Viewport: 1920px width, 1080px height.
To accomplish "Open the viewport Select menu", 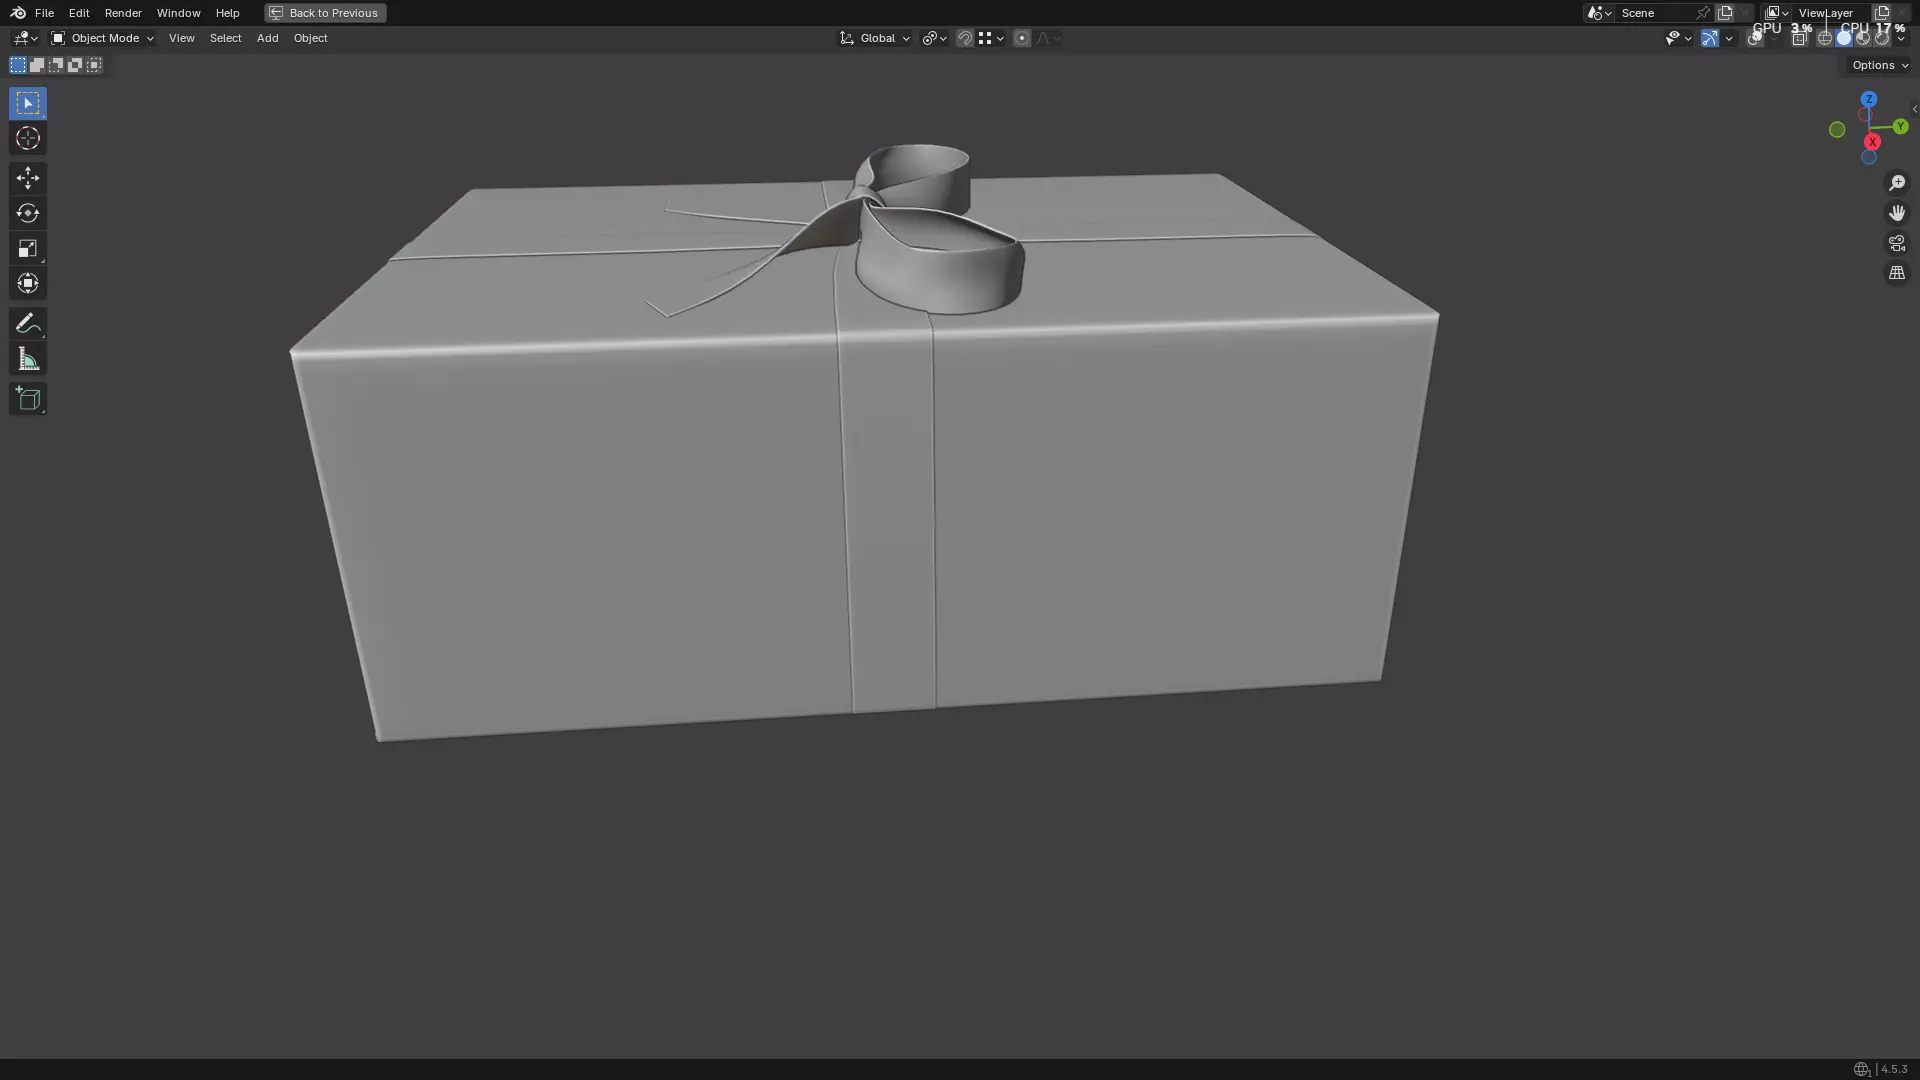I will pos(225,38).
